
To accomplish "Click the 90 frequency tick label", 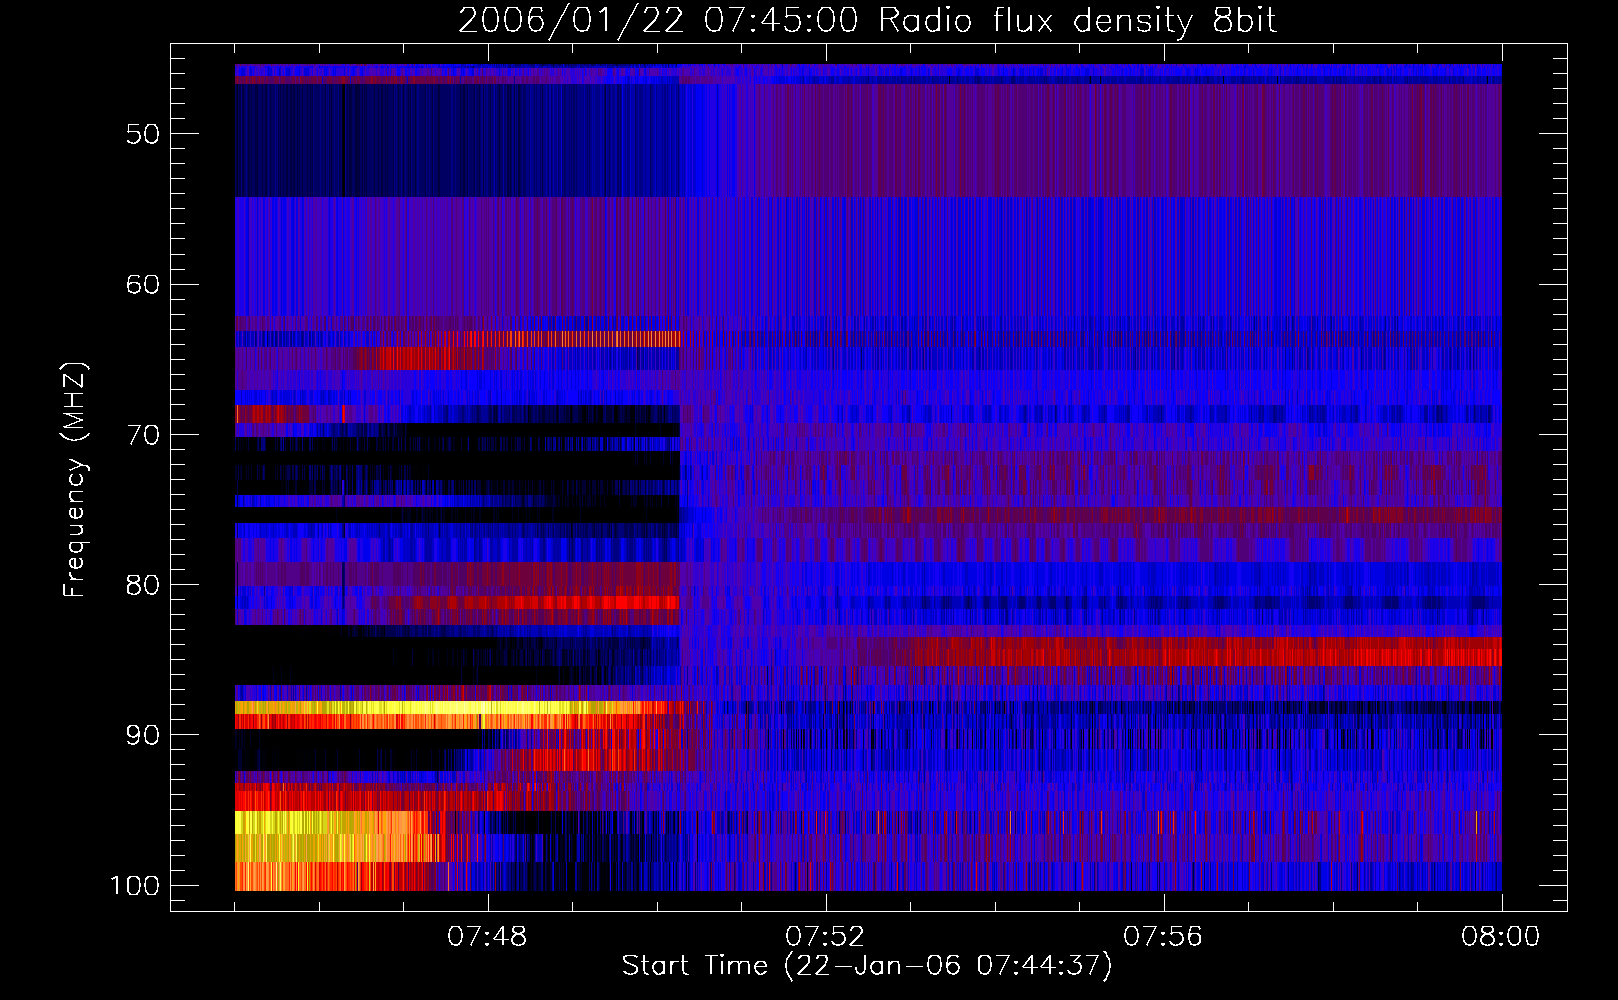I will tap(143, 735).
